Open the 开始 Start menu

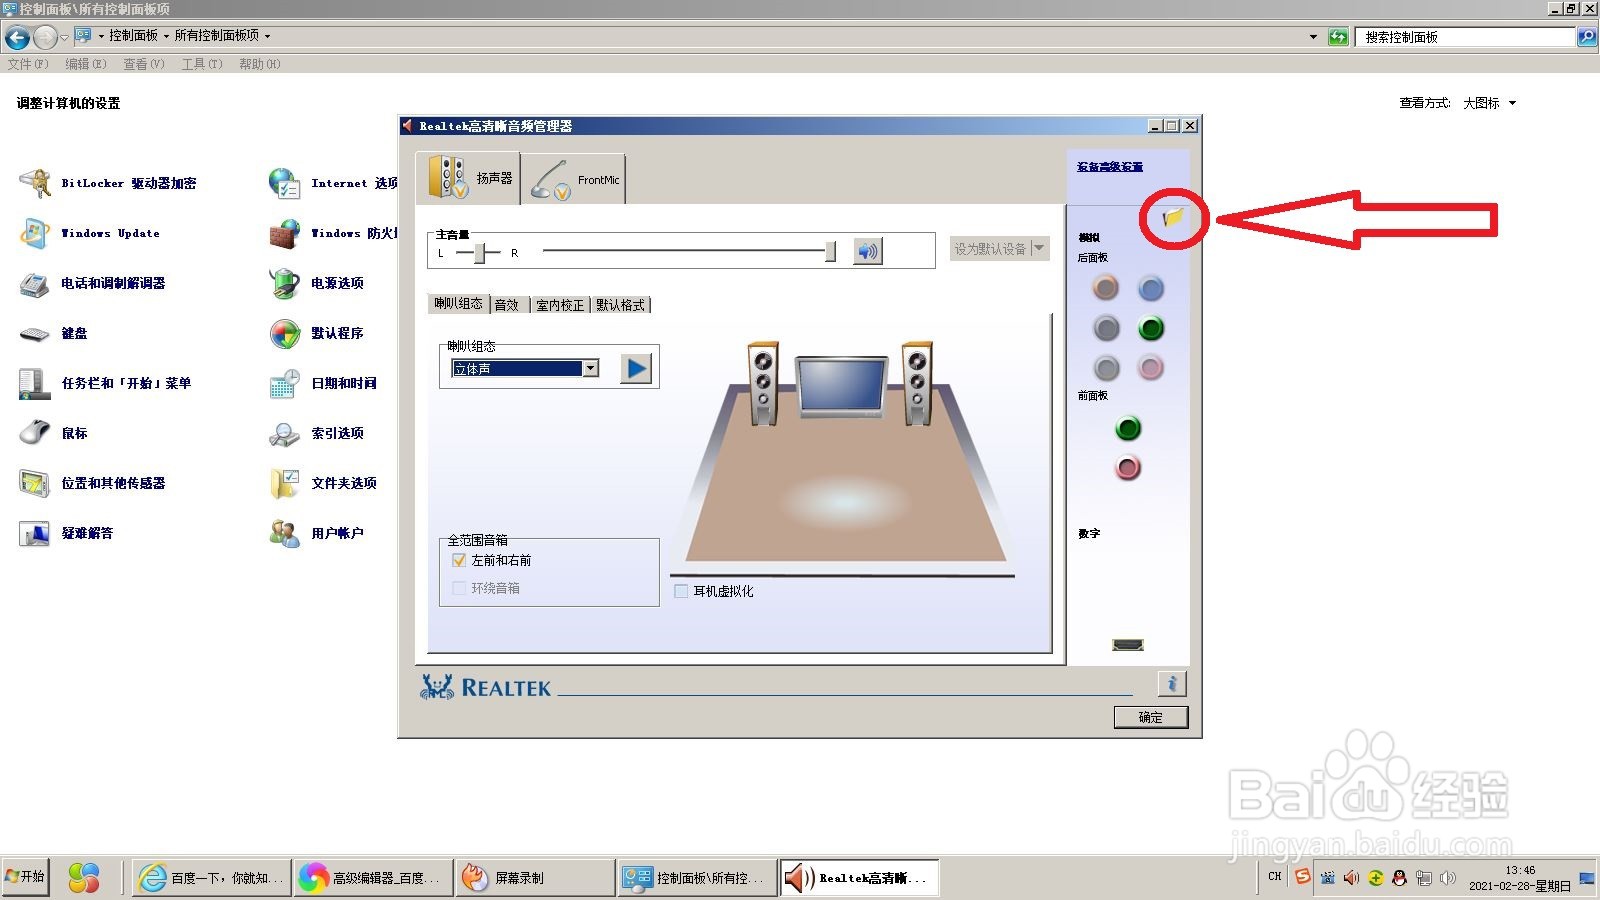pyautogui.click(x=26, y=877)
